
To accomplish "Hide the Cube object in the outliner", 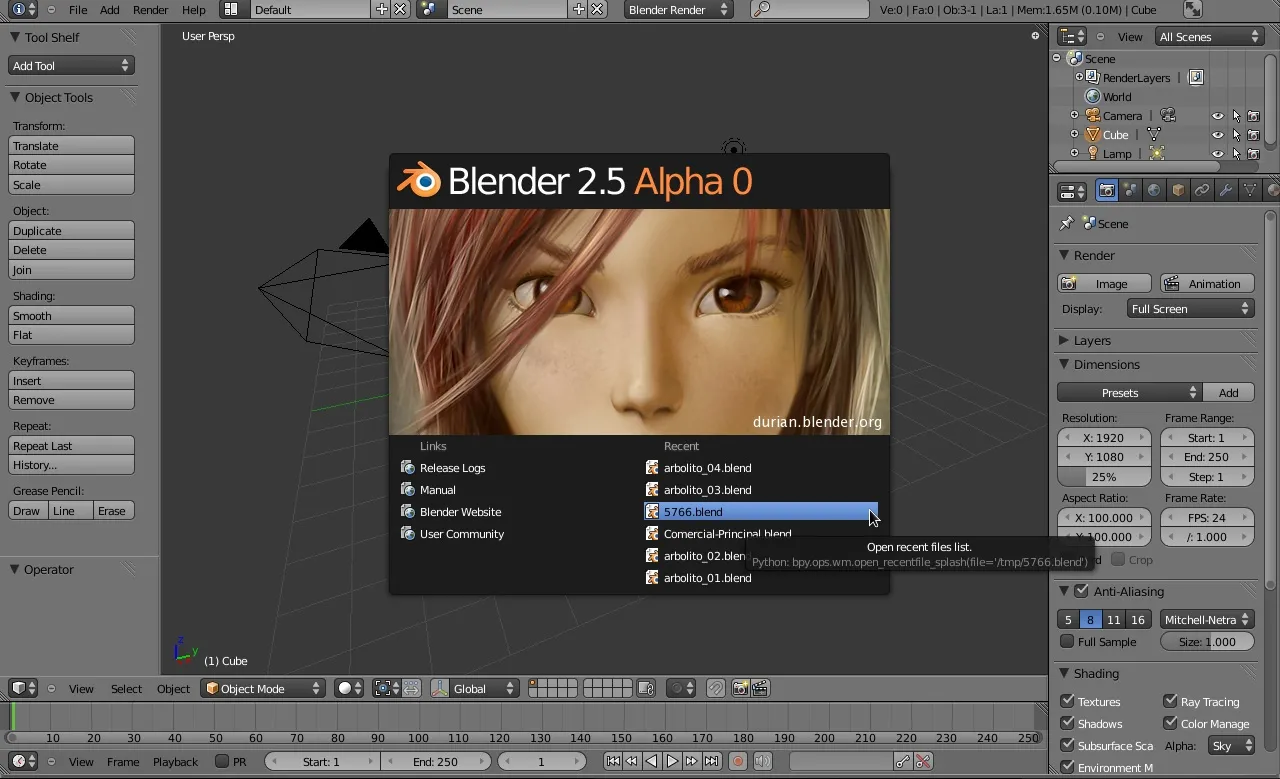I will (x=1218, y=134).
